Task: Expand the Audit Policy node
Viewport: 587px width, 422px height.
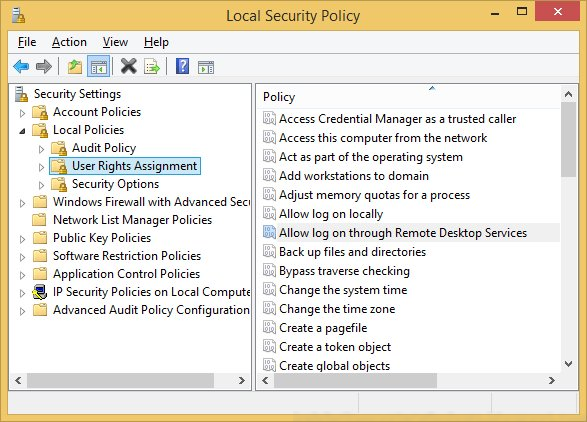Action: tap(41, 149)
